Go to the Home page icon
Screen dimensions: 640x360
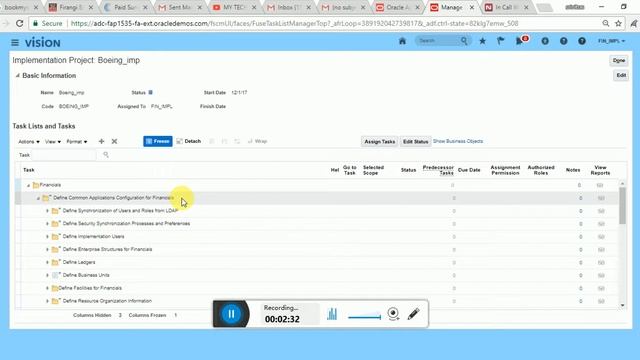coord(402,41)
